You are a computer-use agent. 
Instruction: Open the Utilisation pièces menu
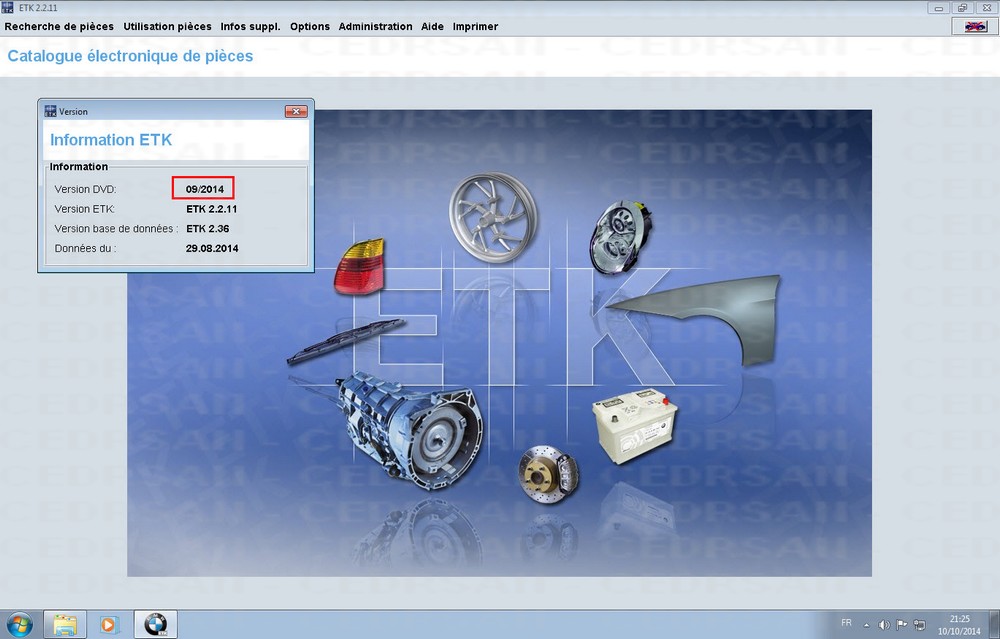coord(167,27)
